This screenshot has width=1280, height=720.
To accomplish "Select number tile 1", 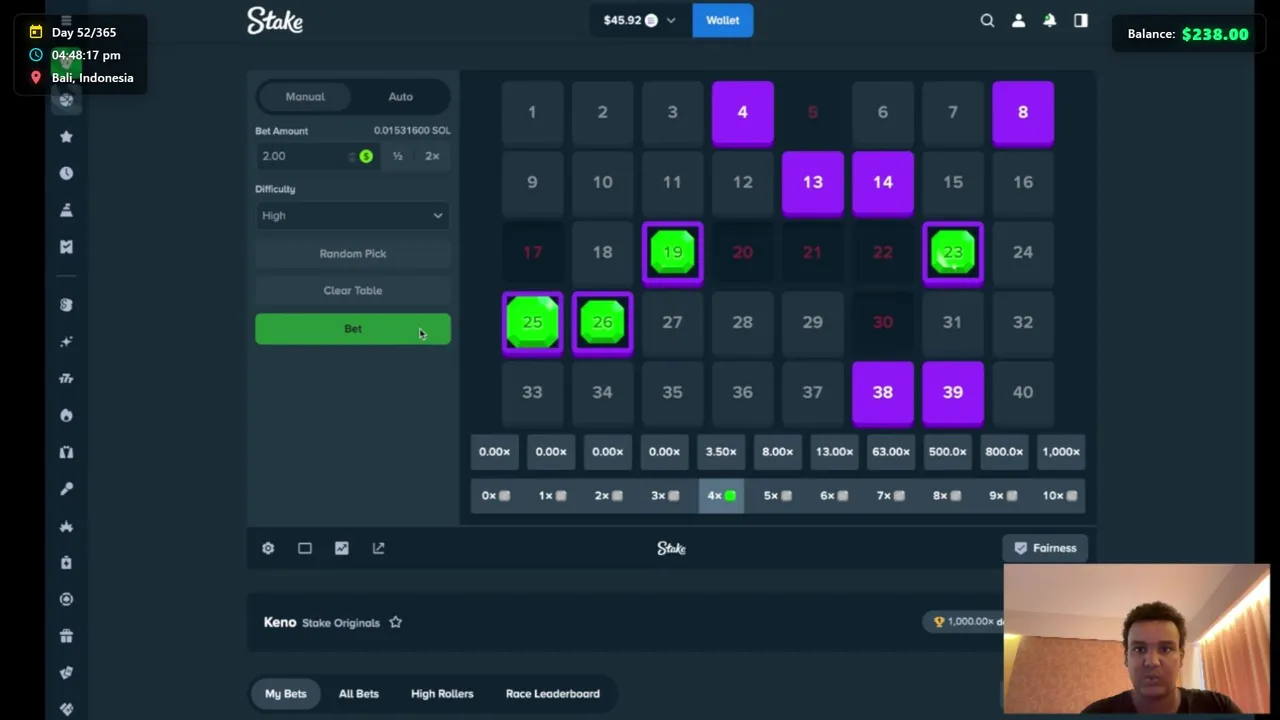I will 532,113.
